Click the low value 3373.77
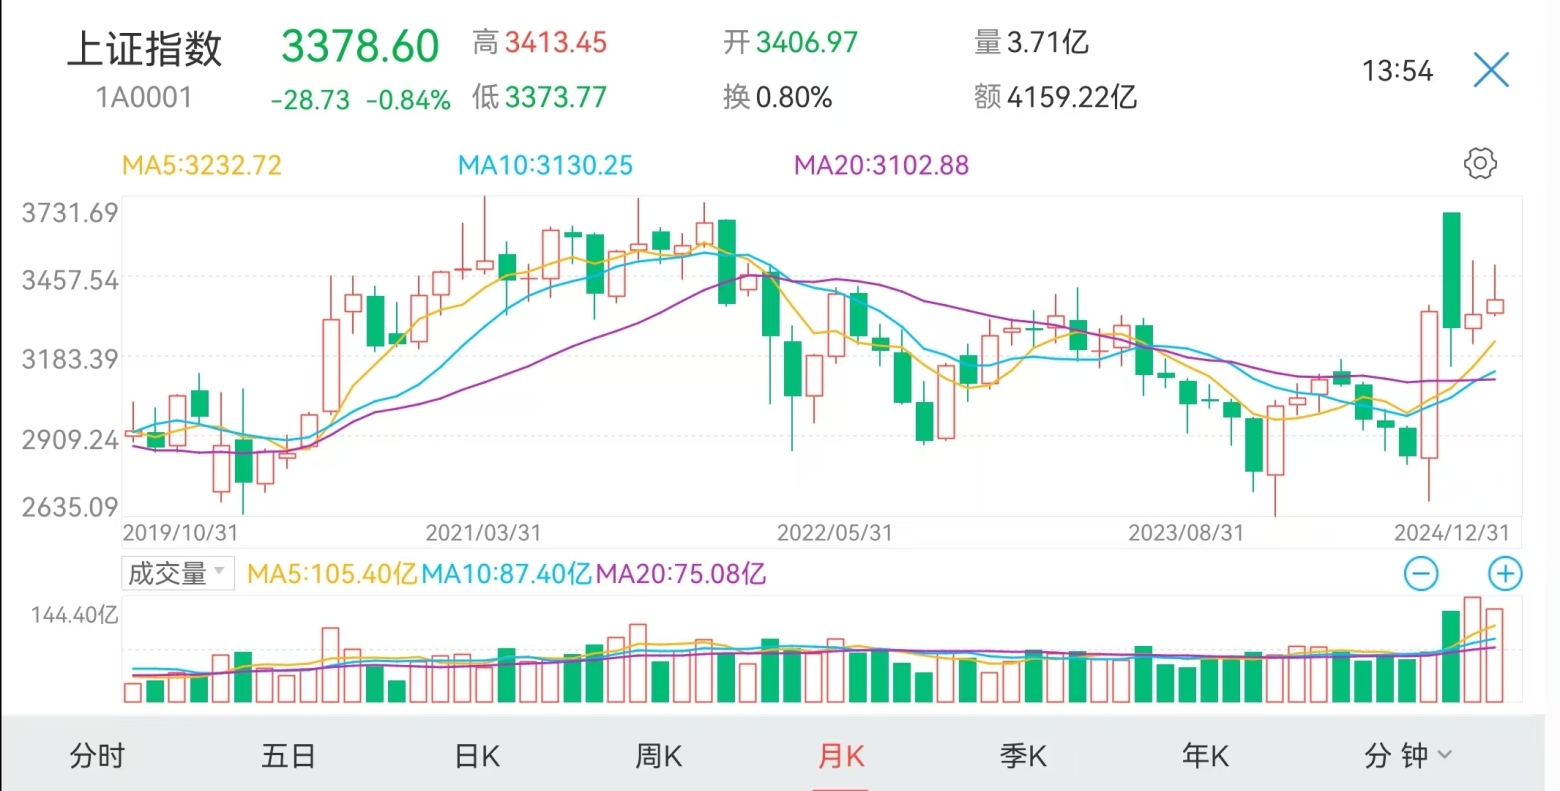 pos(556,97)
